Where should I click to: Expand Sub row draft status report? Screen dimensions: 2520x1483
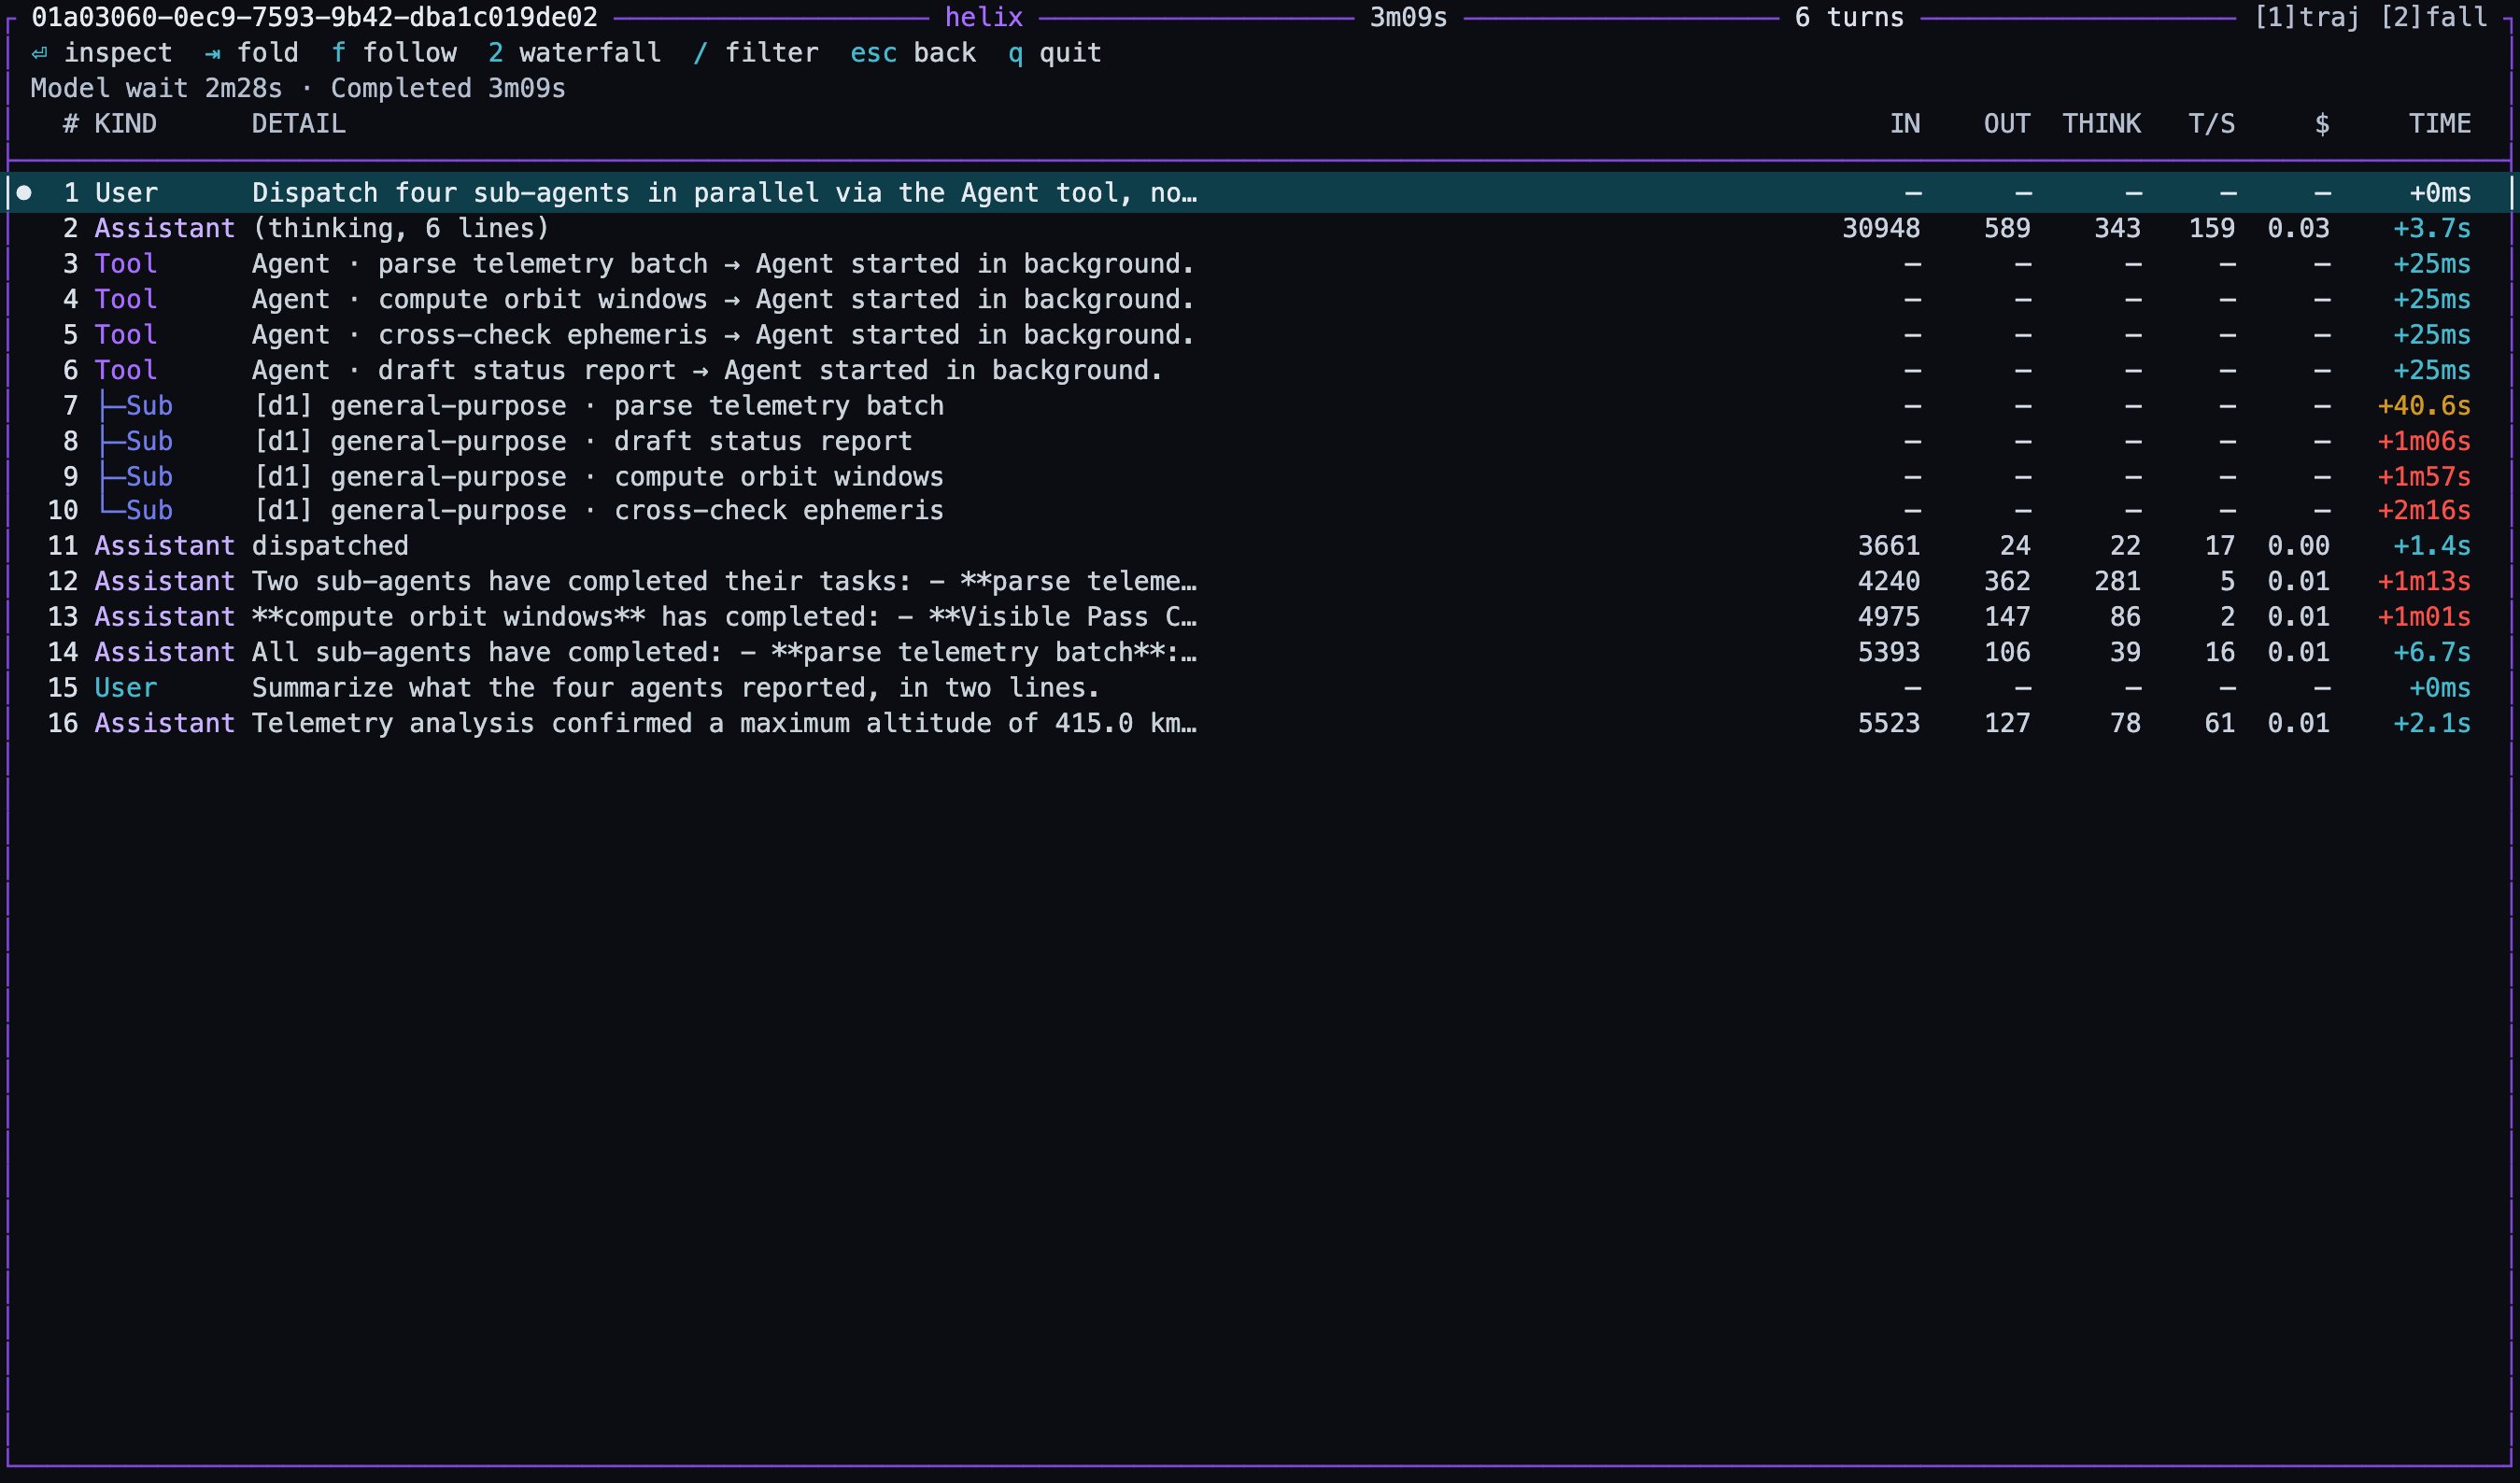pos(1260,442)
